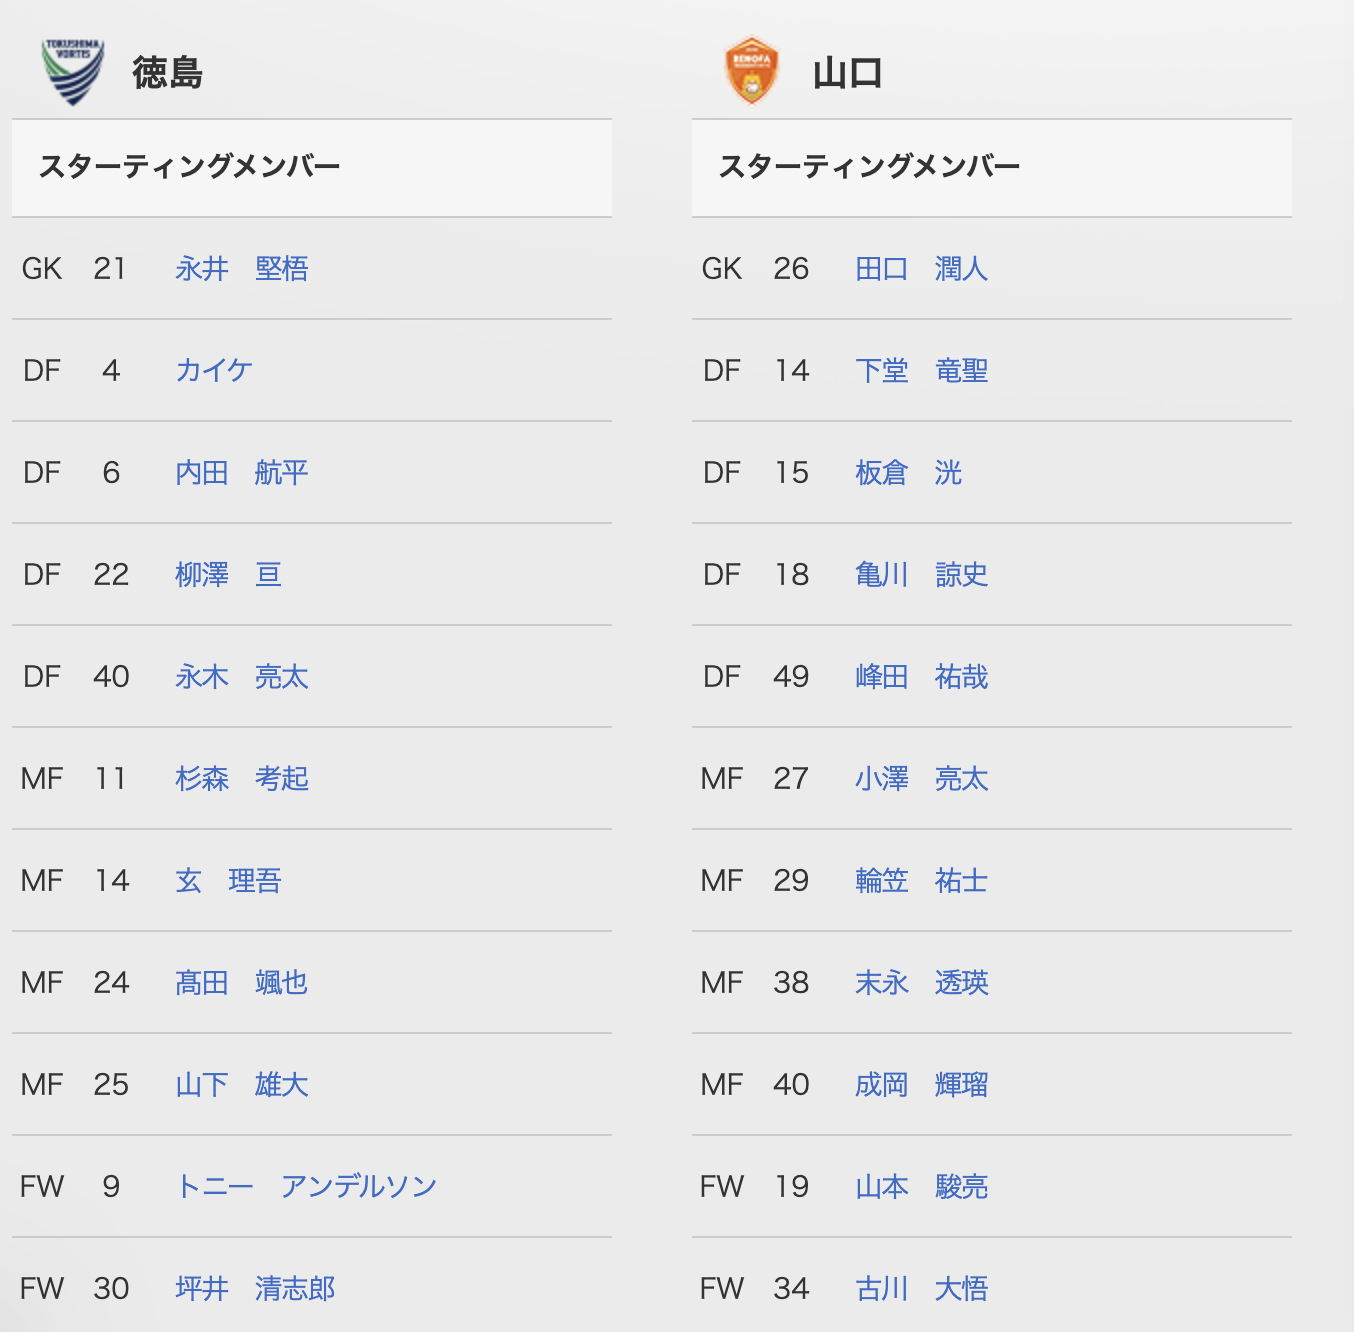Open 柳澤 亘 player page
1354x1332 pixels.
228,575
